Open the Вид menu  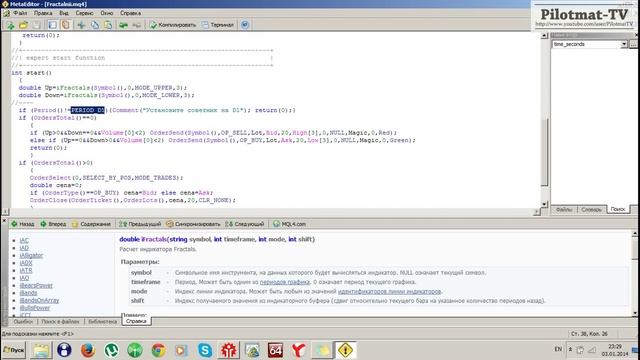coord(64,13)
